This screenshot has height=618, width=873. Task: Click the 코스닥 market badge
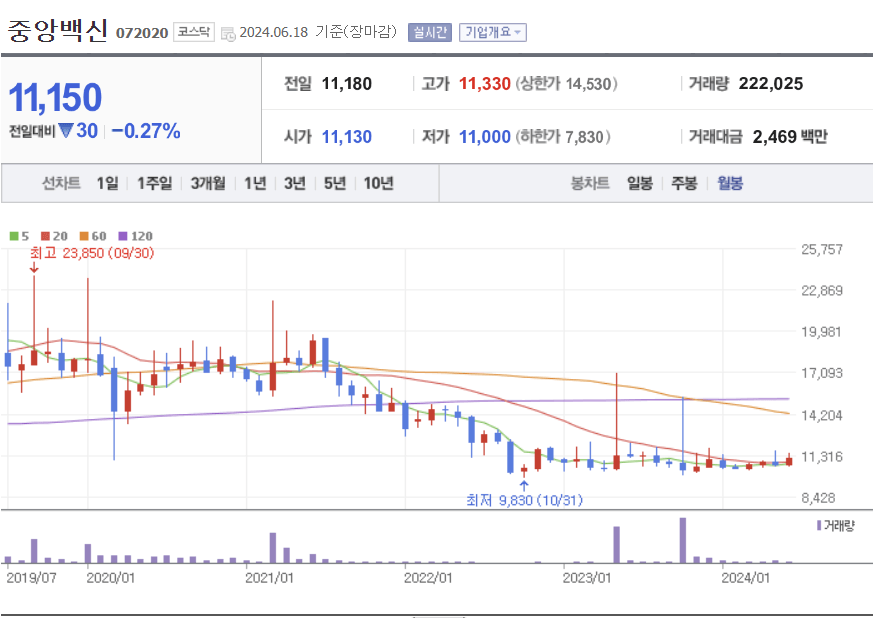tap(194, 32)
